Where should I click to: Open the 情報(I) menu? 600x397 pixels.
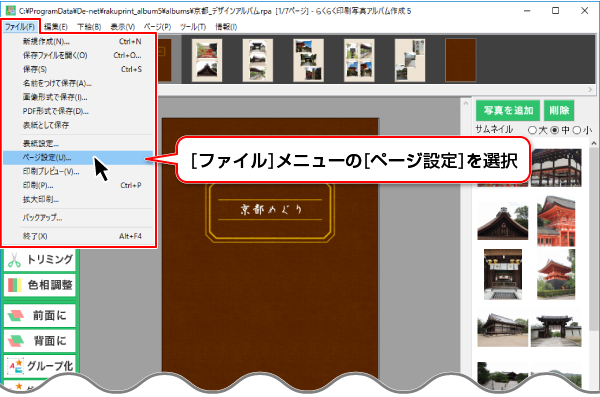click(x=226, y=27)
